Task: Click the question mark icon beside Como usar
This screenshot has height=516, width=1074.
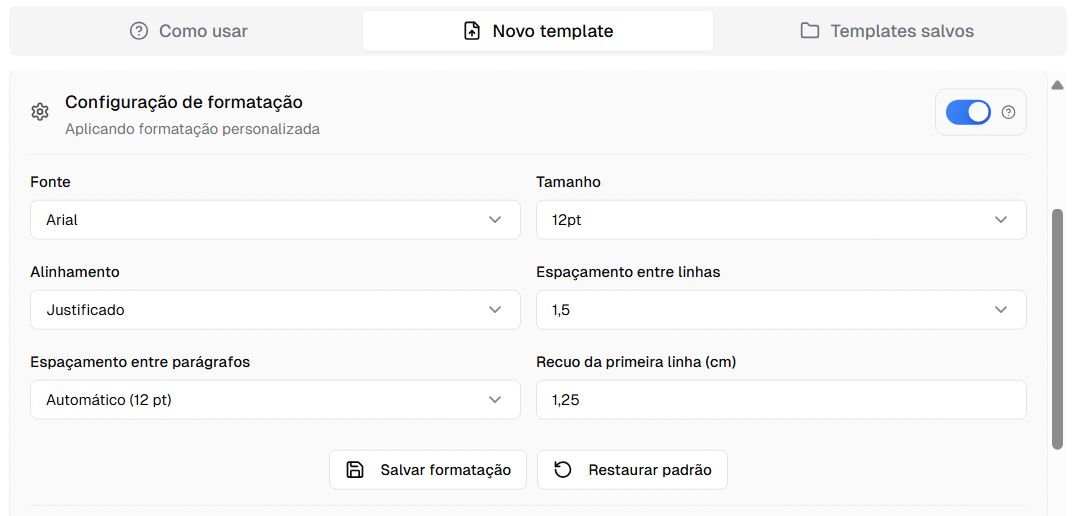Action: pyautogui.click(x=139, y=31)
